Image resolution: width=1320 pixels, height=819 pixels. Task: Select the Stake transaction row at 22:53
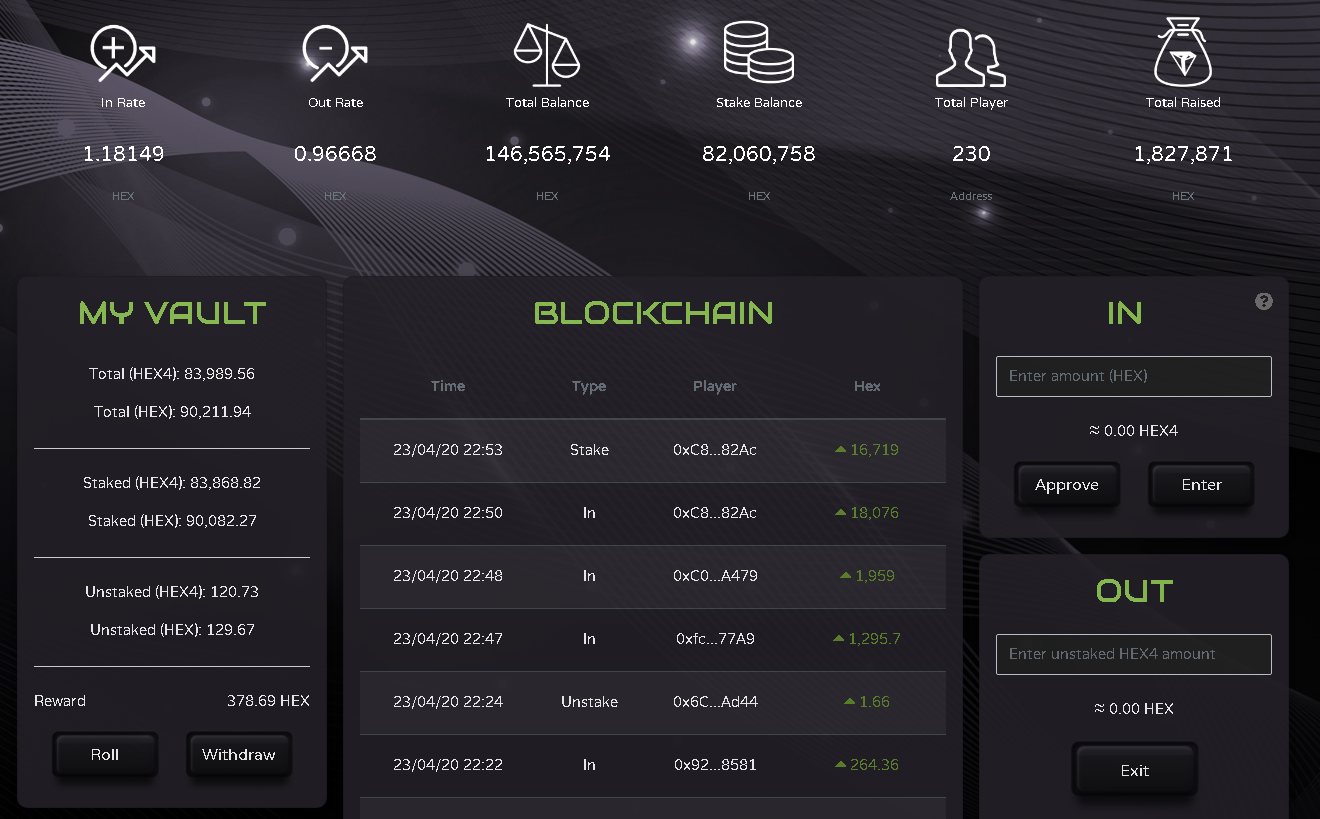[x=652, y=450]
